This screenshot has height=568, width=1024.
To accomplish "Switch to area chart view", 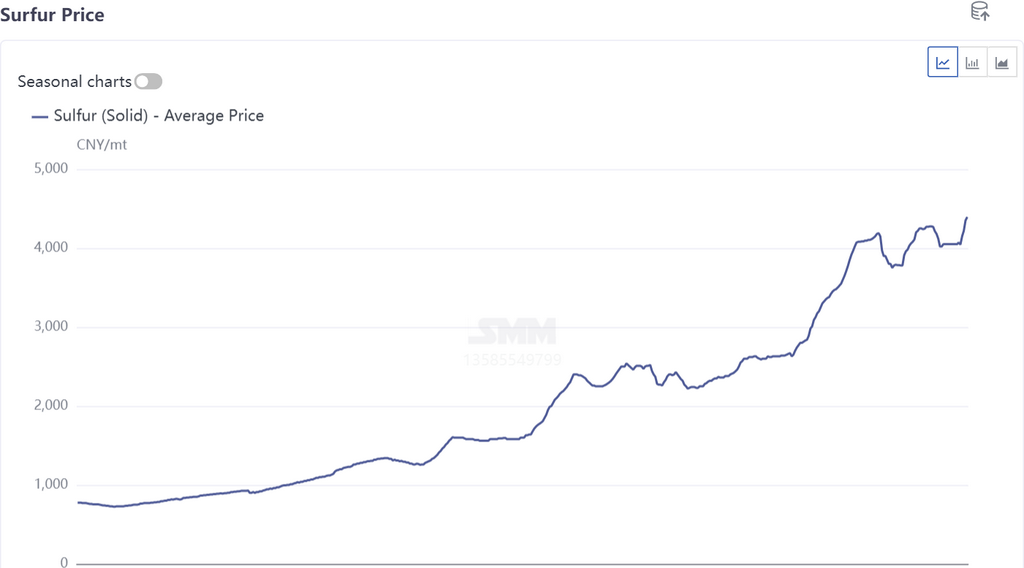I will 1001,63.
